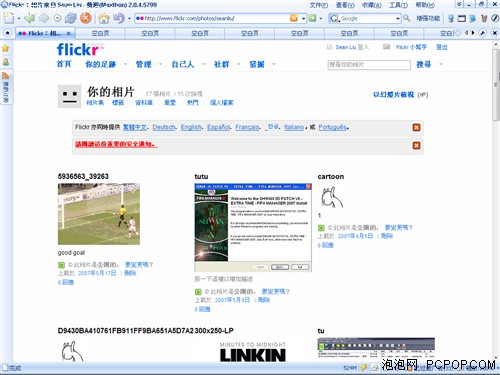Image resolution: width=500 pixels, height=375 pixels.
Task: Dismiss the language notice with orange X
Action: click(x=416, y=127)
